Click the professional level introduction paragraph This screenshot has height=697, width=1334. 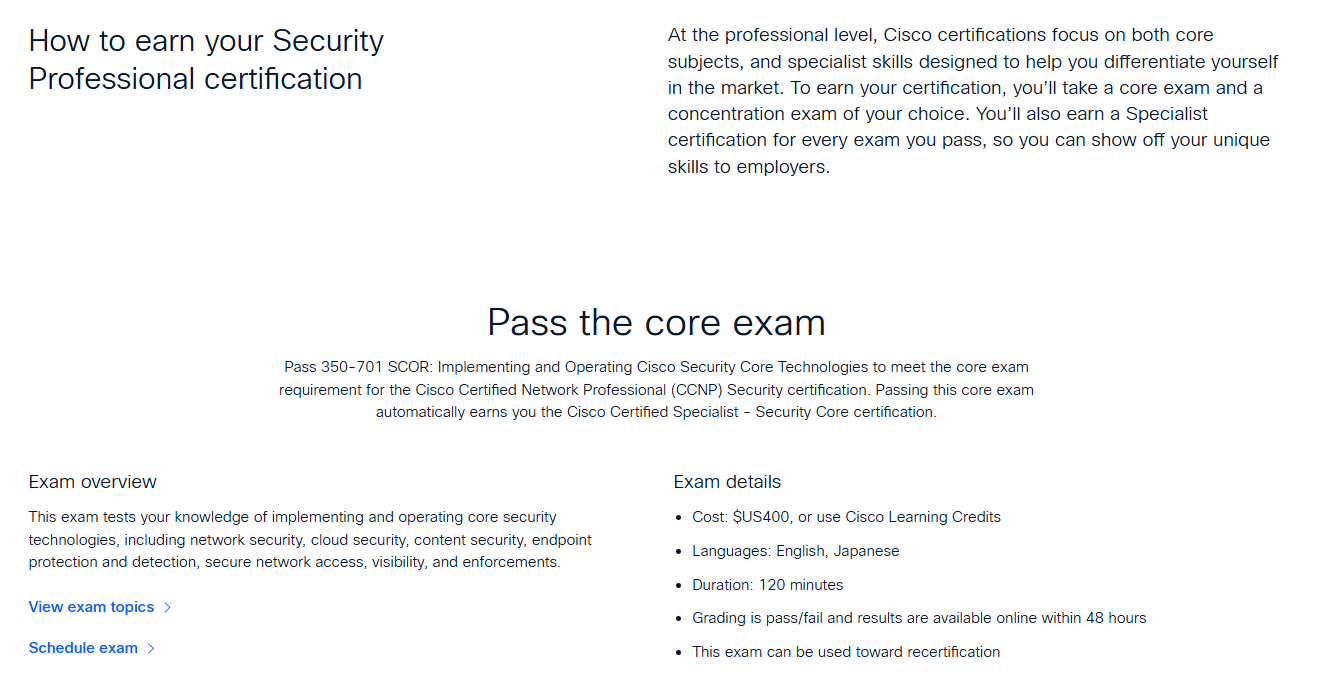pos(973,100)
